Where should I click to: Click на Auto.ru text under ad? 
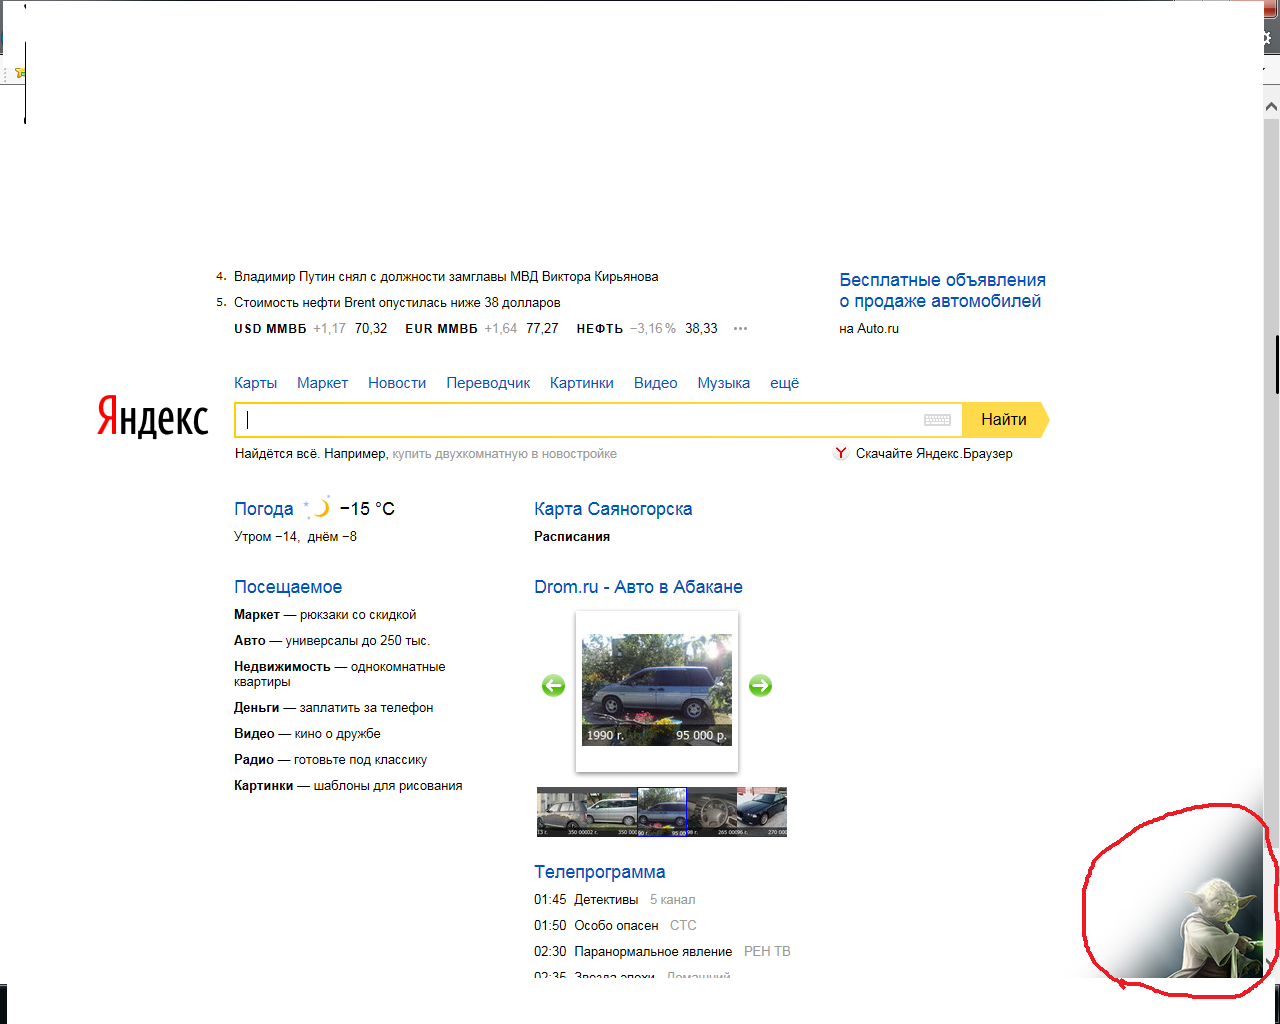(x=869, y=329)
